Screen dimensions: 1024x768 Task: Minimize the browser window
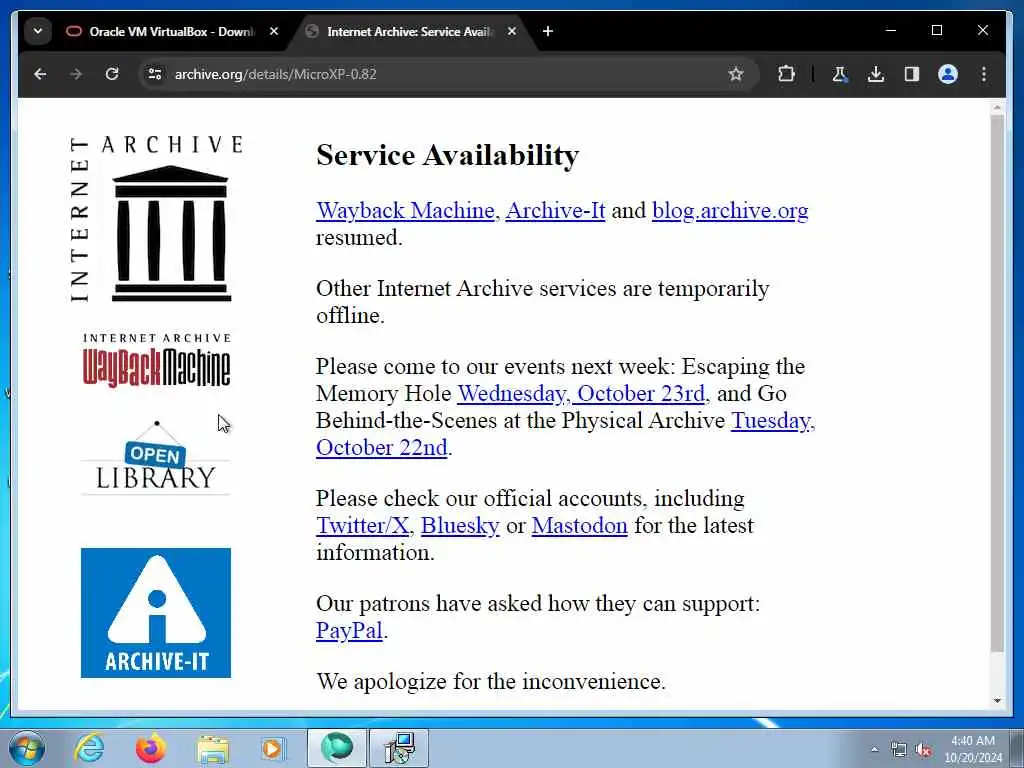coord(891,31)
